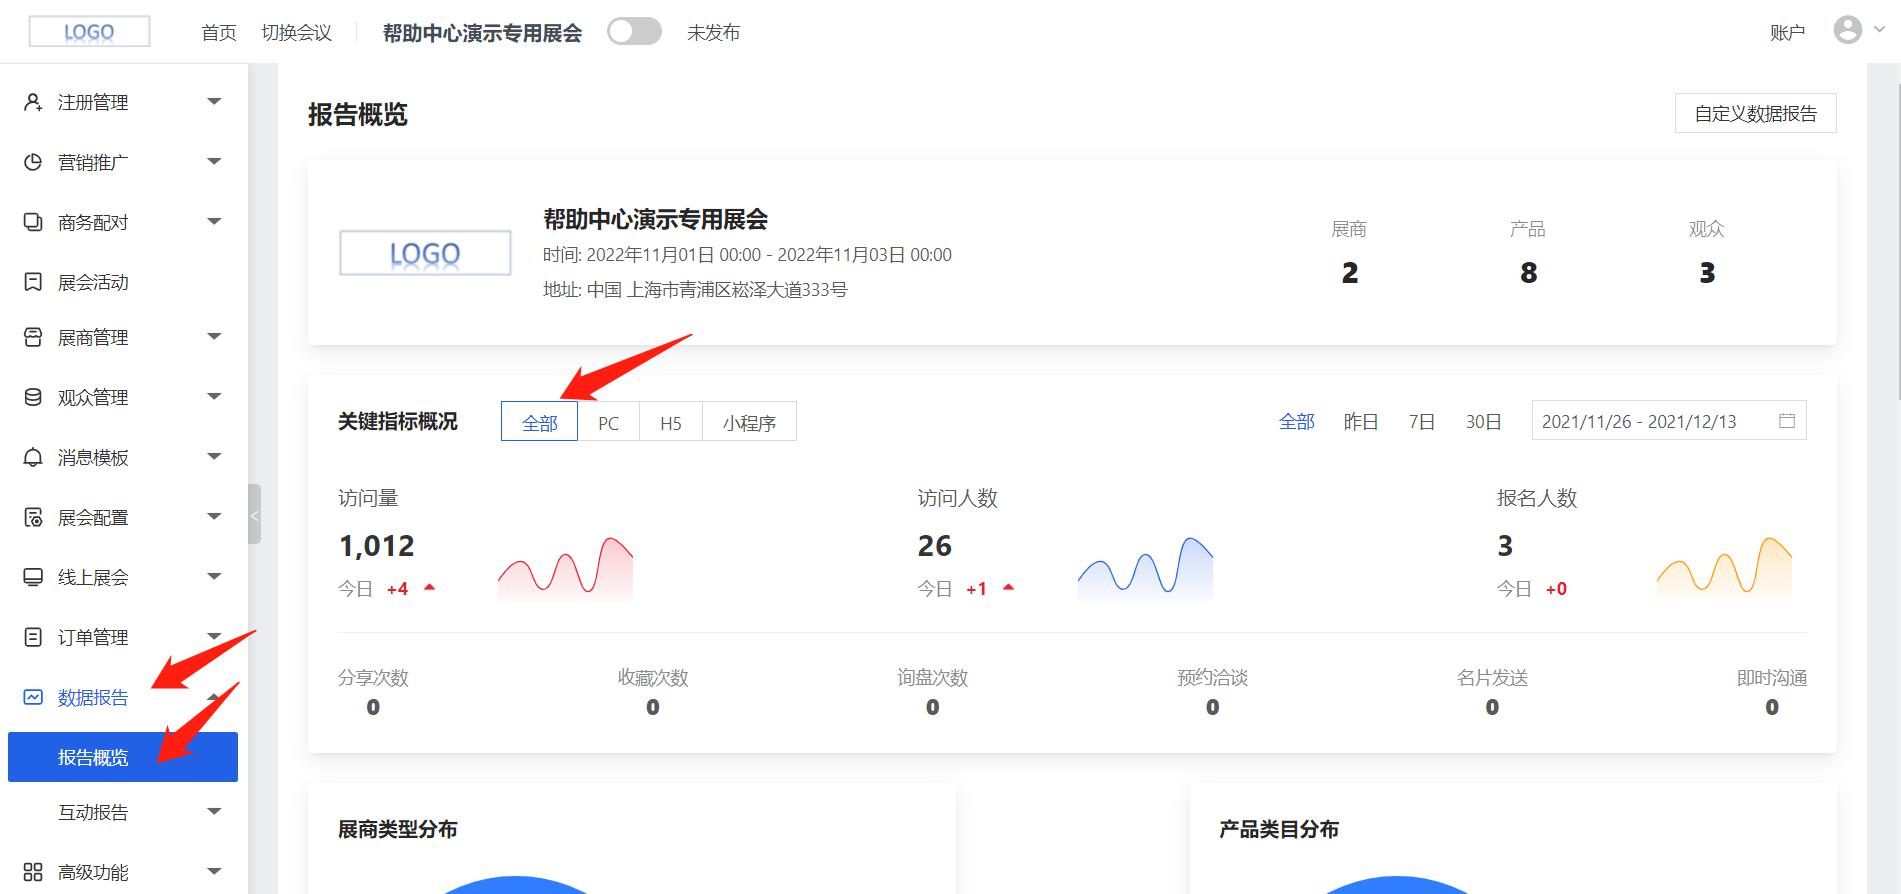Click the 观众 count 3
The image size is (1901, 894).
pyautogui.click(x=1706, y=273)
